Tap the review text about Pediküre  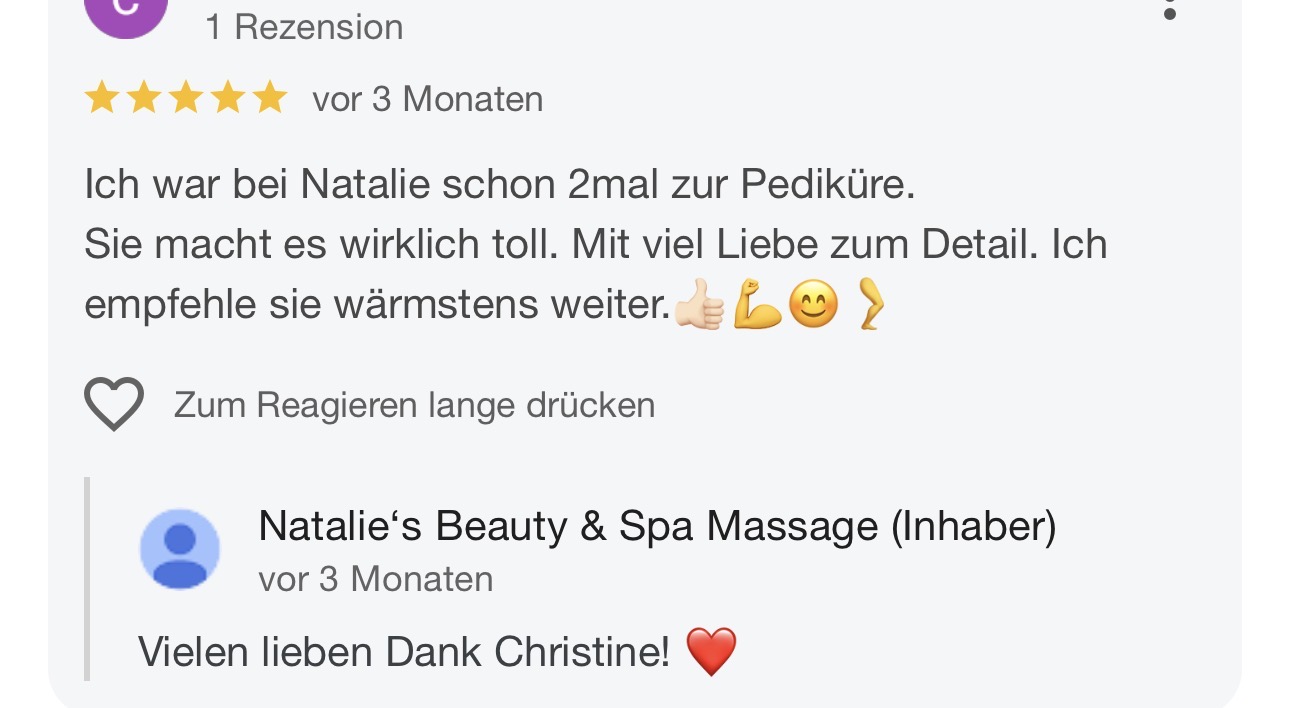click(x=596, y=245)
